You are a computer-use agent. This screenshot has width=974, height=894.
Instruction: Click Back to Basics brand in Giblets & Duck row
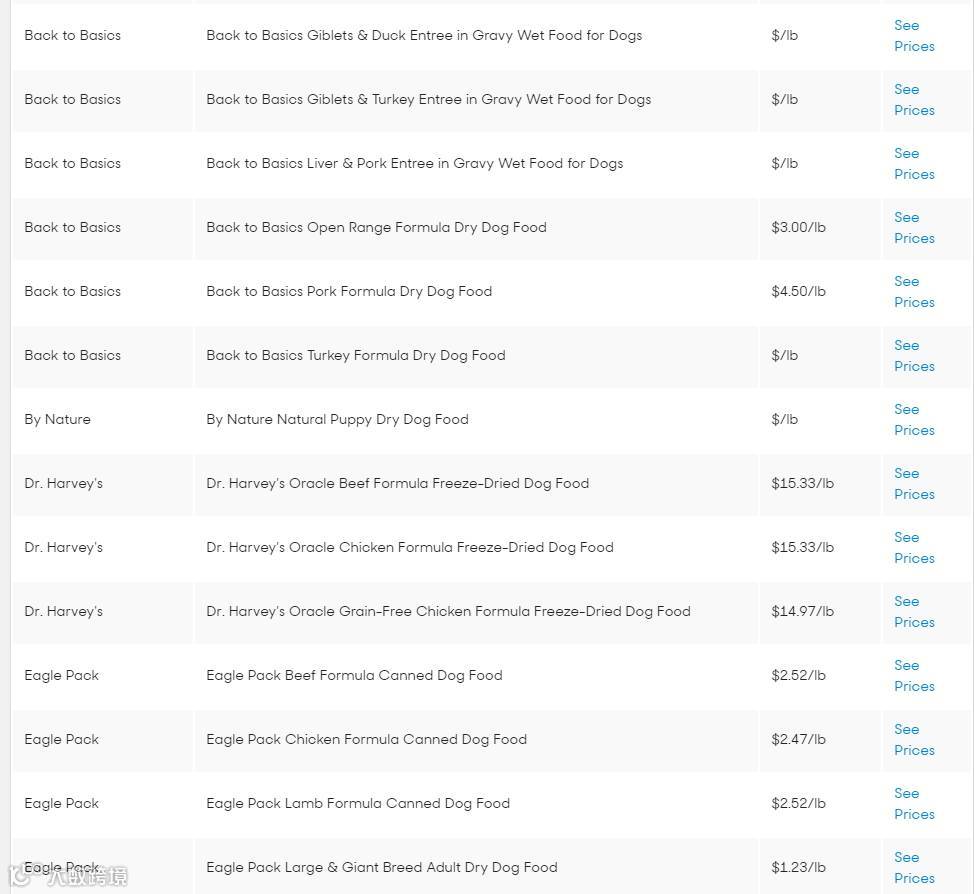(x=73, y=35)
